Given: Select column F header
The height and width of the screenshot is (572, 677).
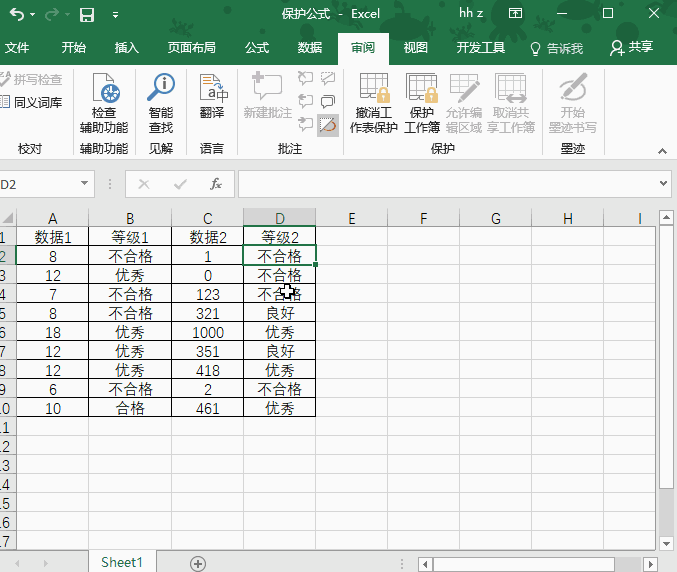Looking at the screenshot, I should (424, 218).
